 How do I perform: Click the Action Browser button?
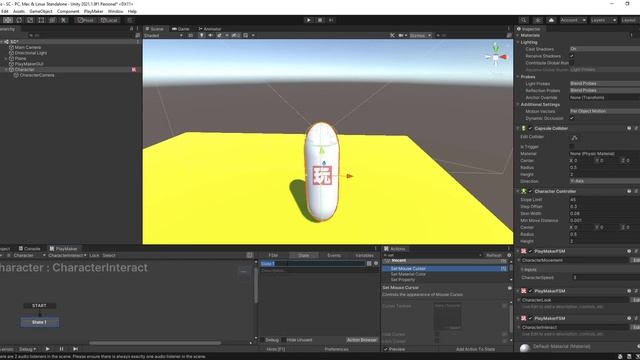(362, 340)
